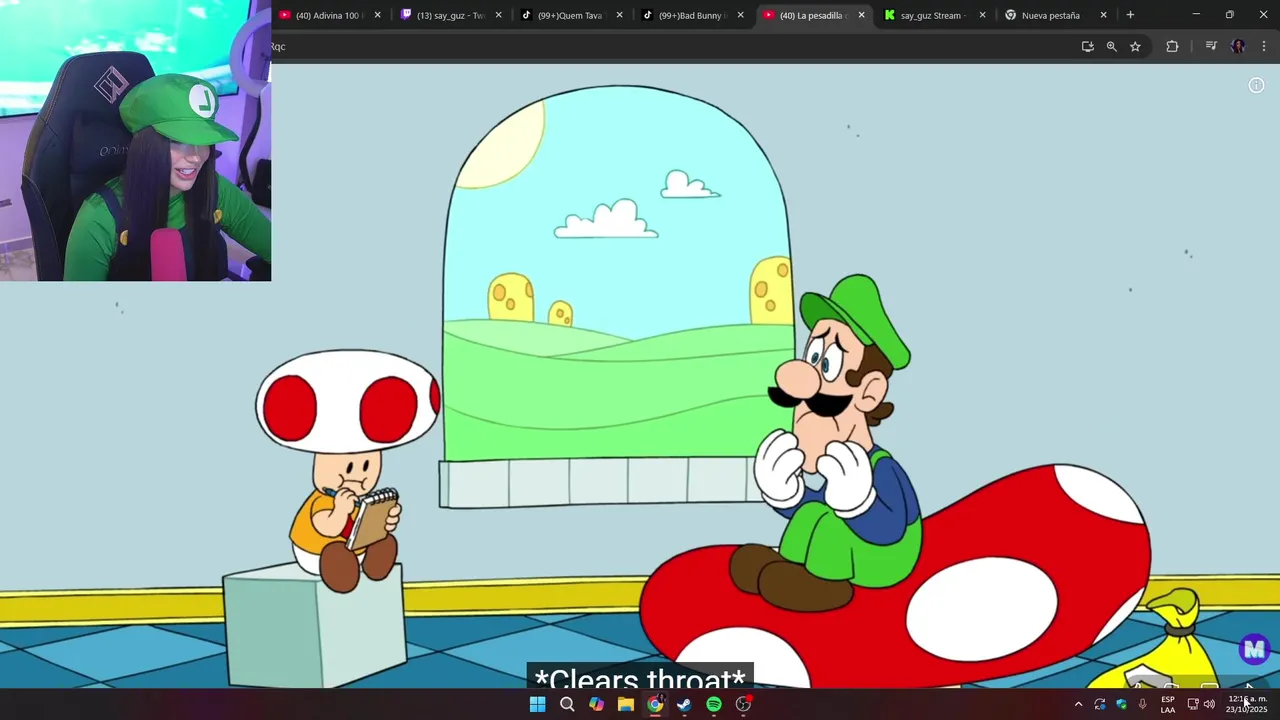Close the 'Nueva pestaña' tab
The image size is (1280, 720).
pos(1103,15)
